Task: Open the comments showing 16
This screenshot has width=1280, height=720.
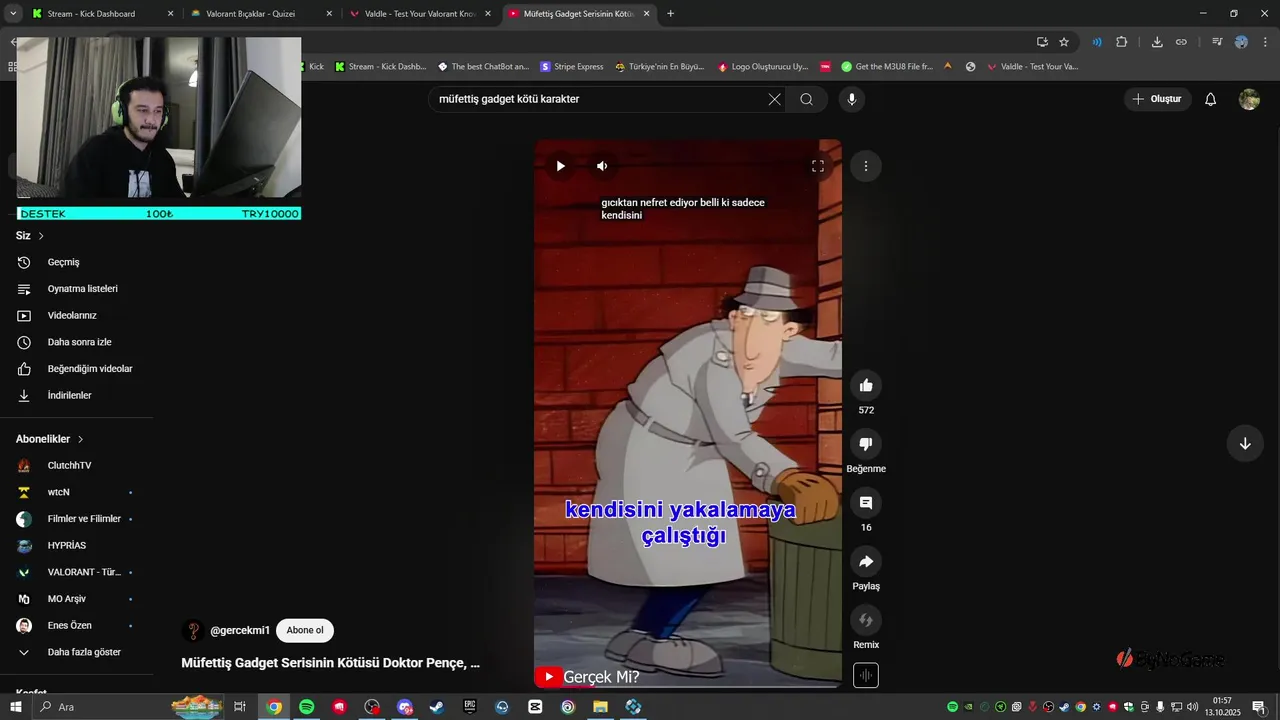Action: pos(866,502)
